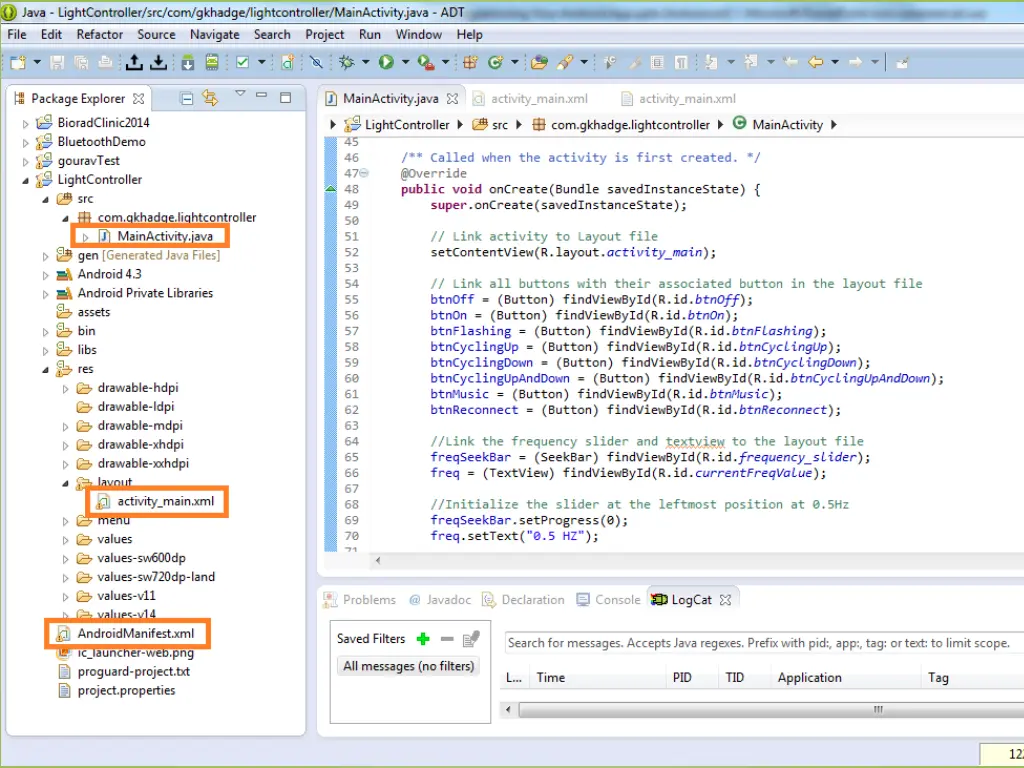Click the Debug bug icon
1024x768 pixels.
[x=347, y=63]
